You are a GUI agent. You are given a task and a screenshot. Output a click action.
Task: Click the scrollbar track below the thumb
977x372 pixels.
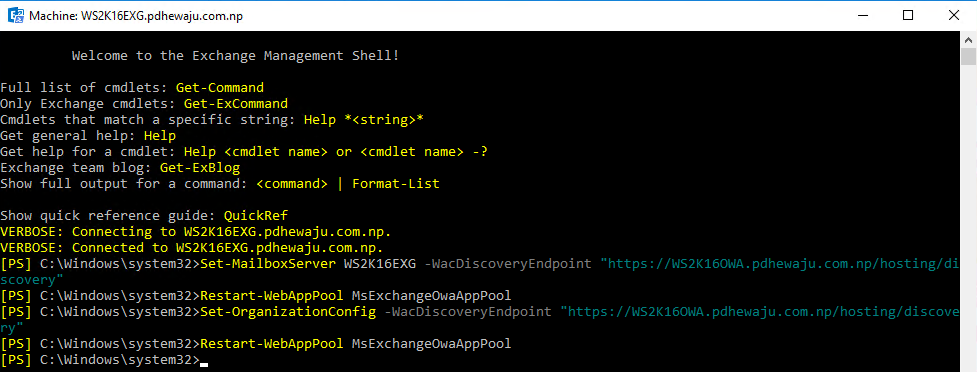point(968,218)
